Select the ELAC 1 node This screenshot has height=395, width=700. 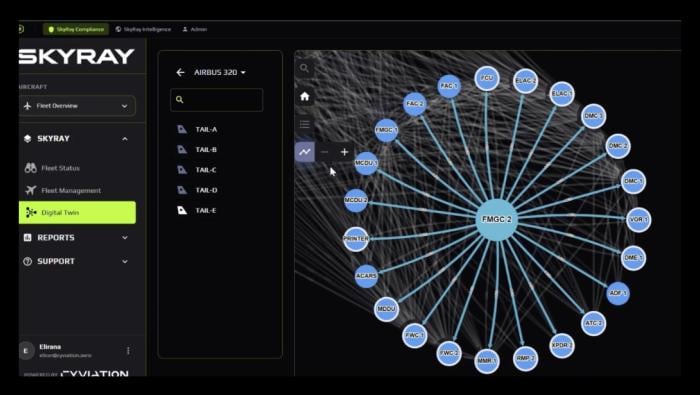click(562, 94)
